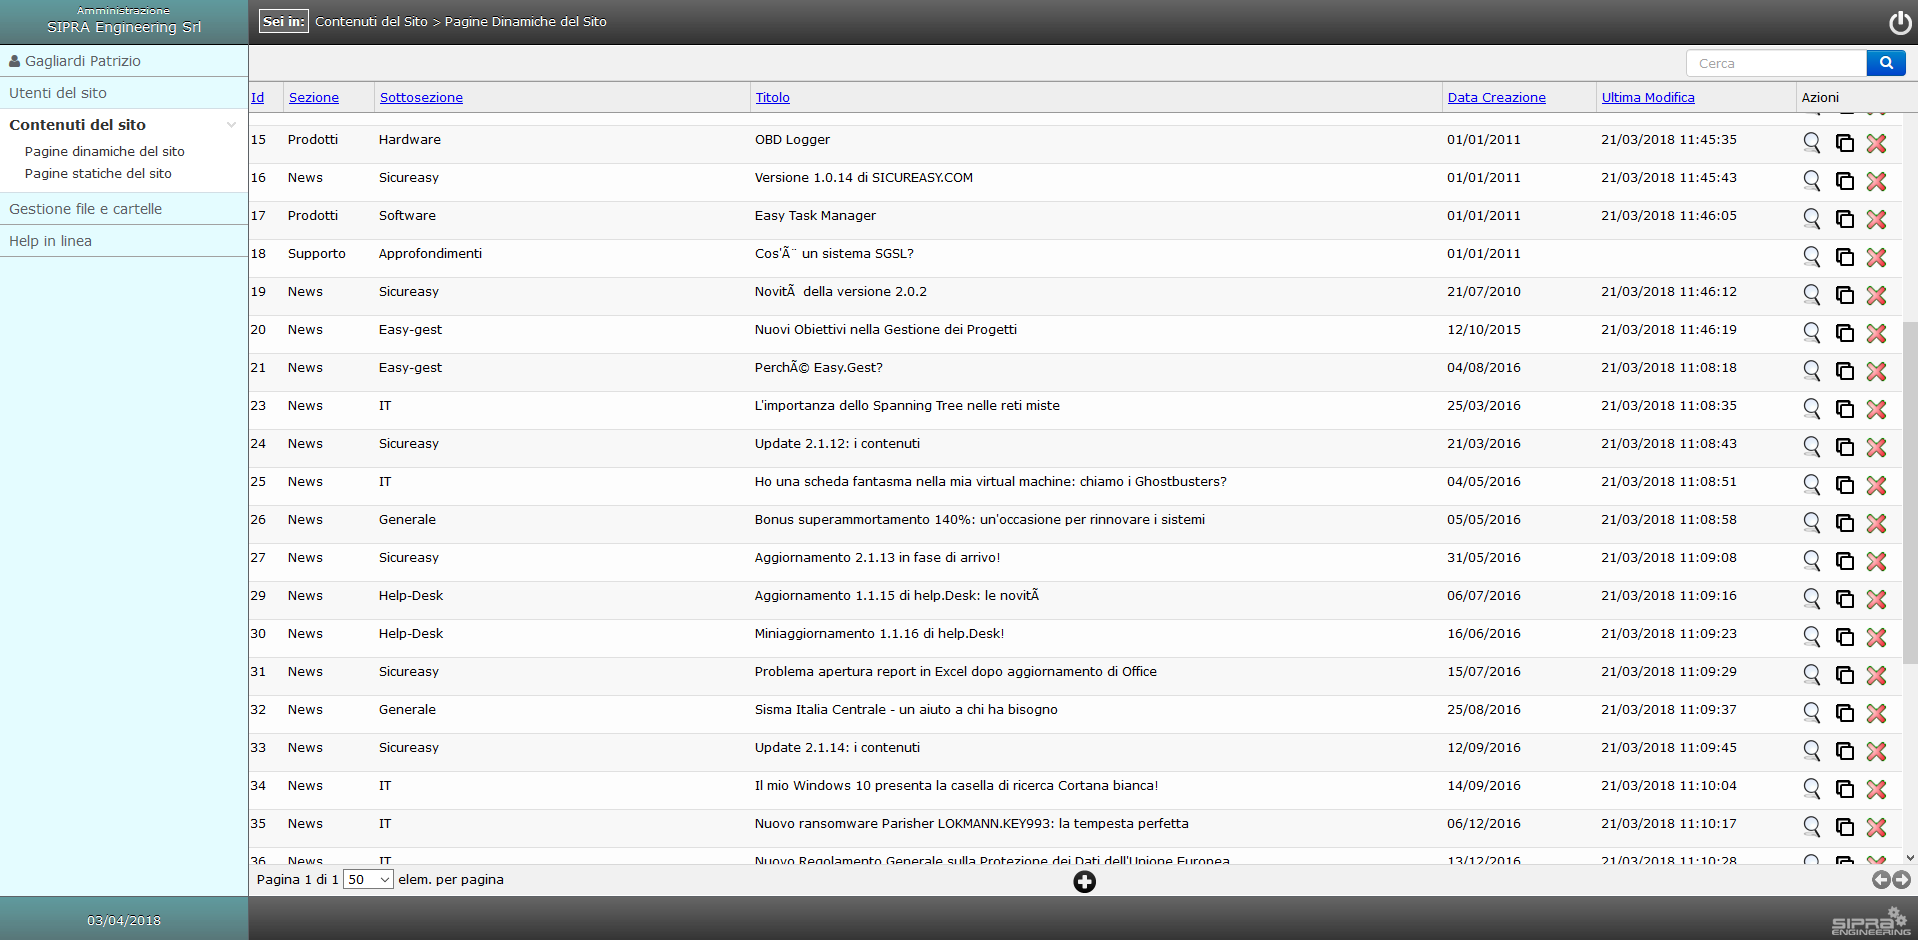This screenshot has height=940, width=1918.
Task: Duplicate Miniaggiornamento 1.1.16 di help.Desk page
Action: click(1845, 637)
